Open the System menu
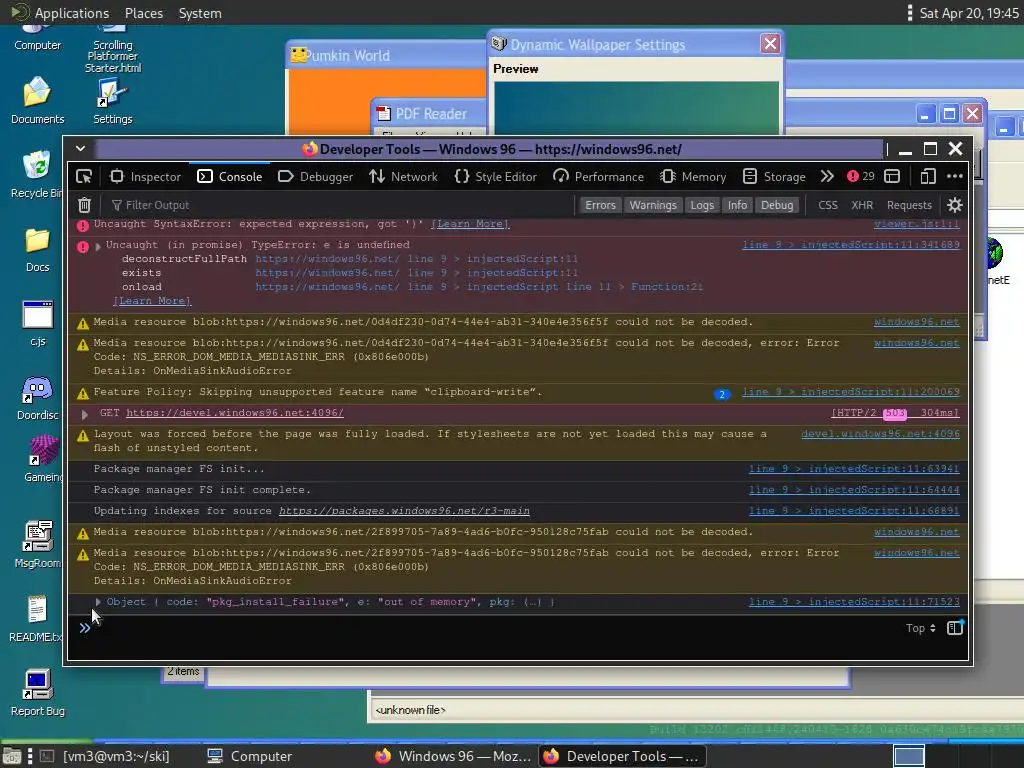The height and width of the screenshot is (768, 1024). [x=200, y=13]
